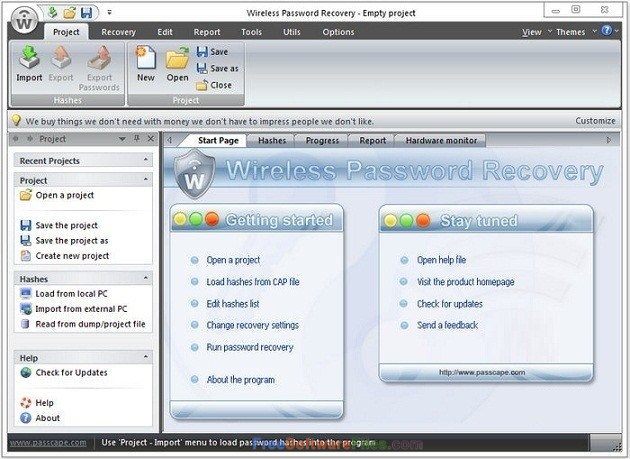Viewport: 630px width, 459px height.
Task: Click Edit hashes list link
Action: tap(233, 304)
